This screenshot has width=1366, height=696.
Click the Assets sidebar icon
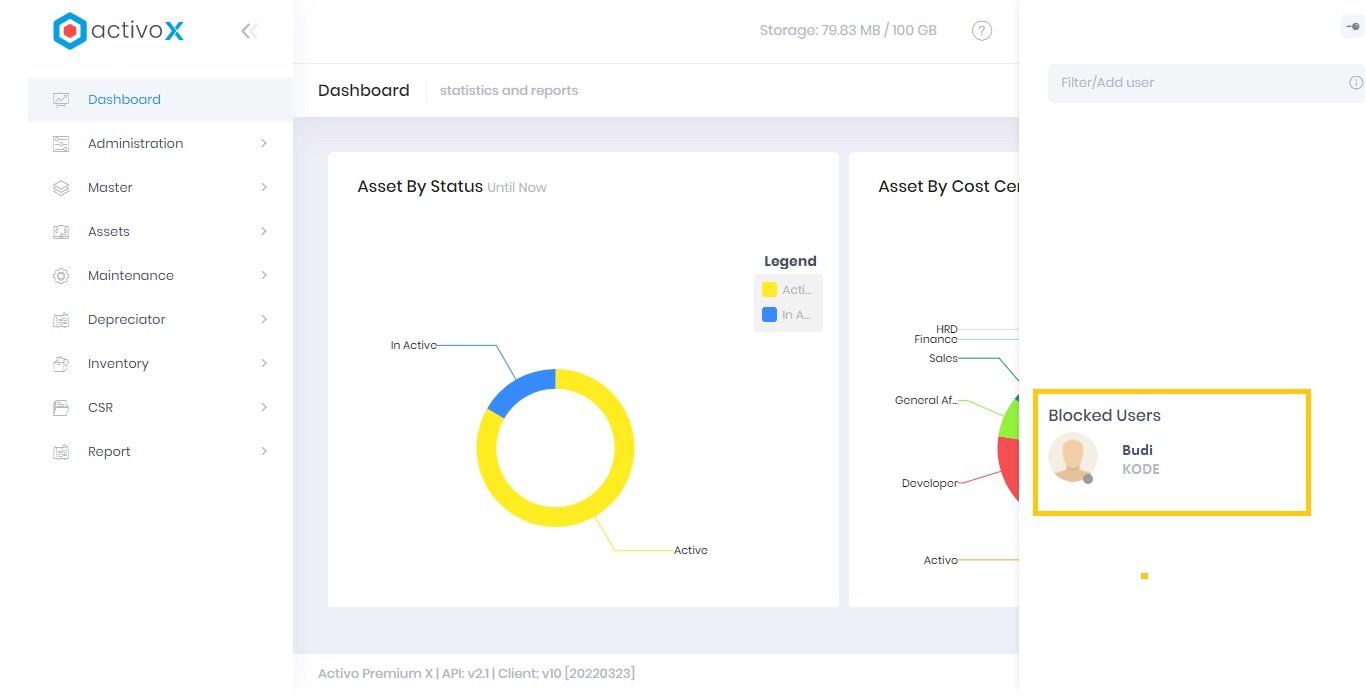(x=61, y=232)
